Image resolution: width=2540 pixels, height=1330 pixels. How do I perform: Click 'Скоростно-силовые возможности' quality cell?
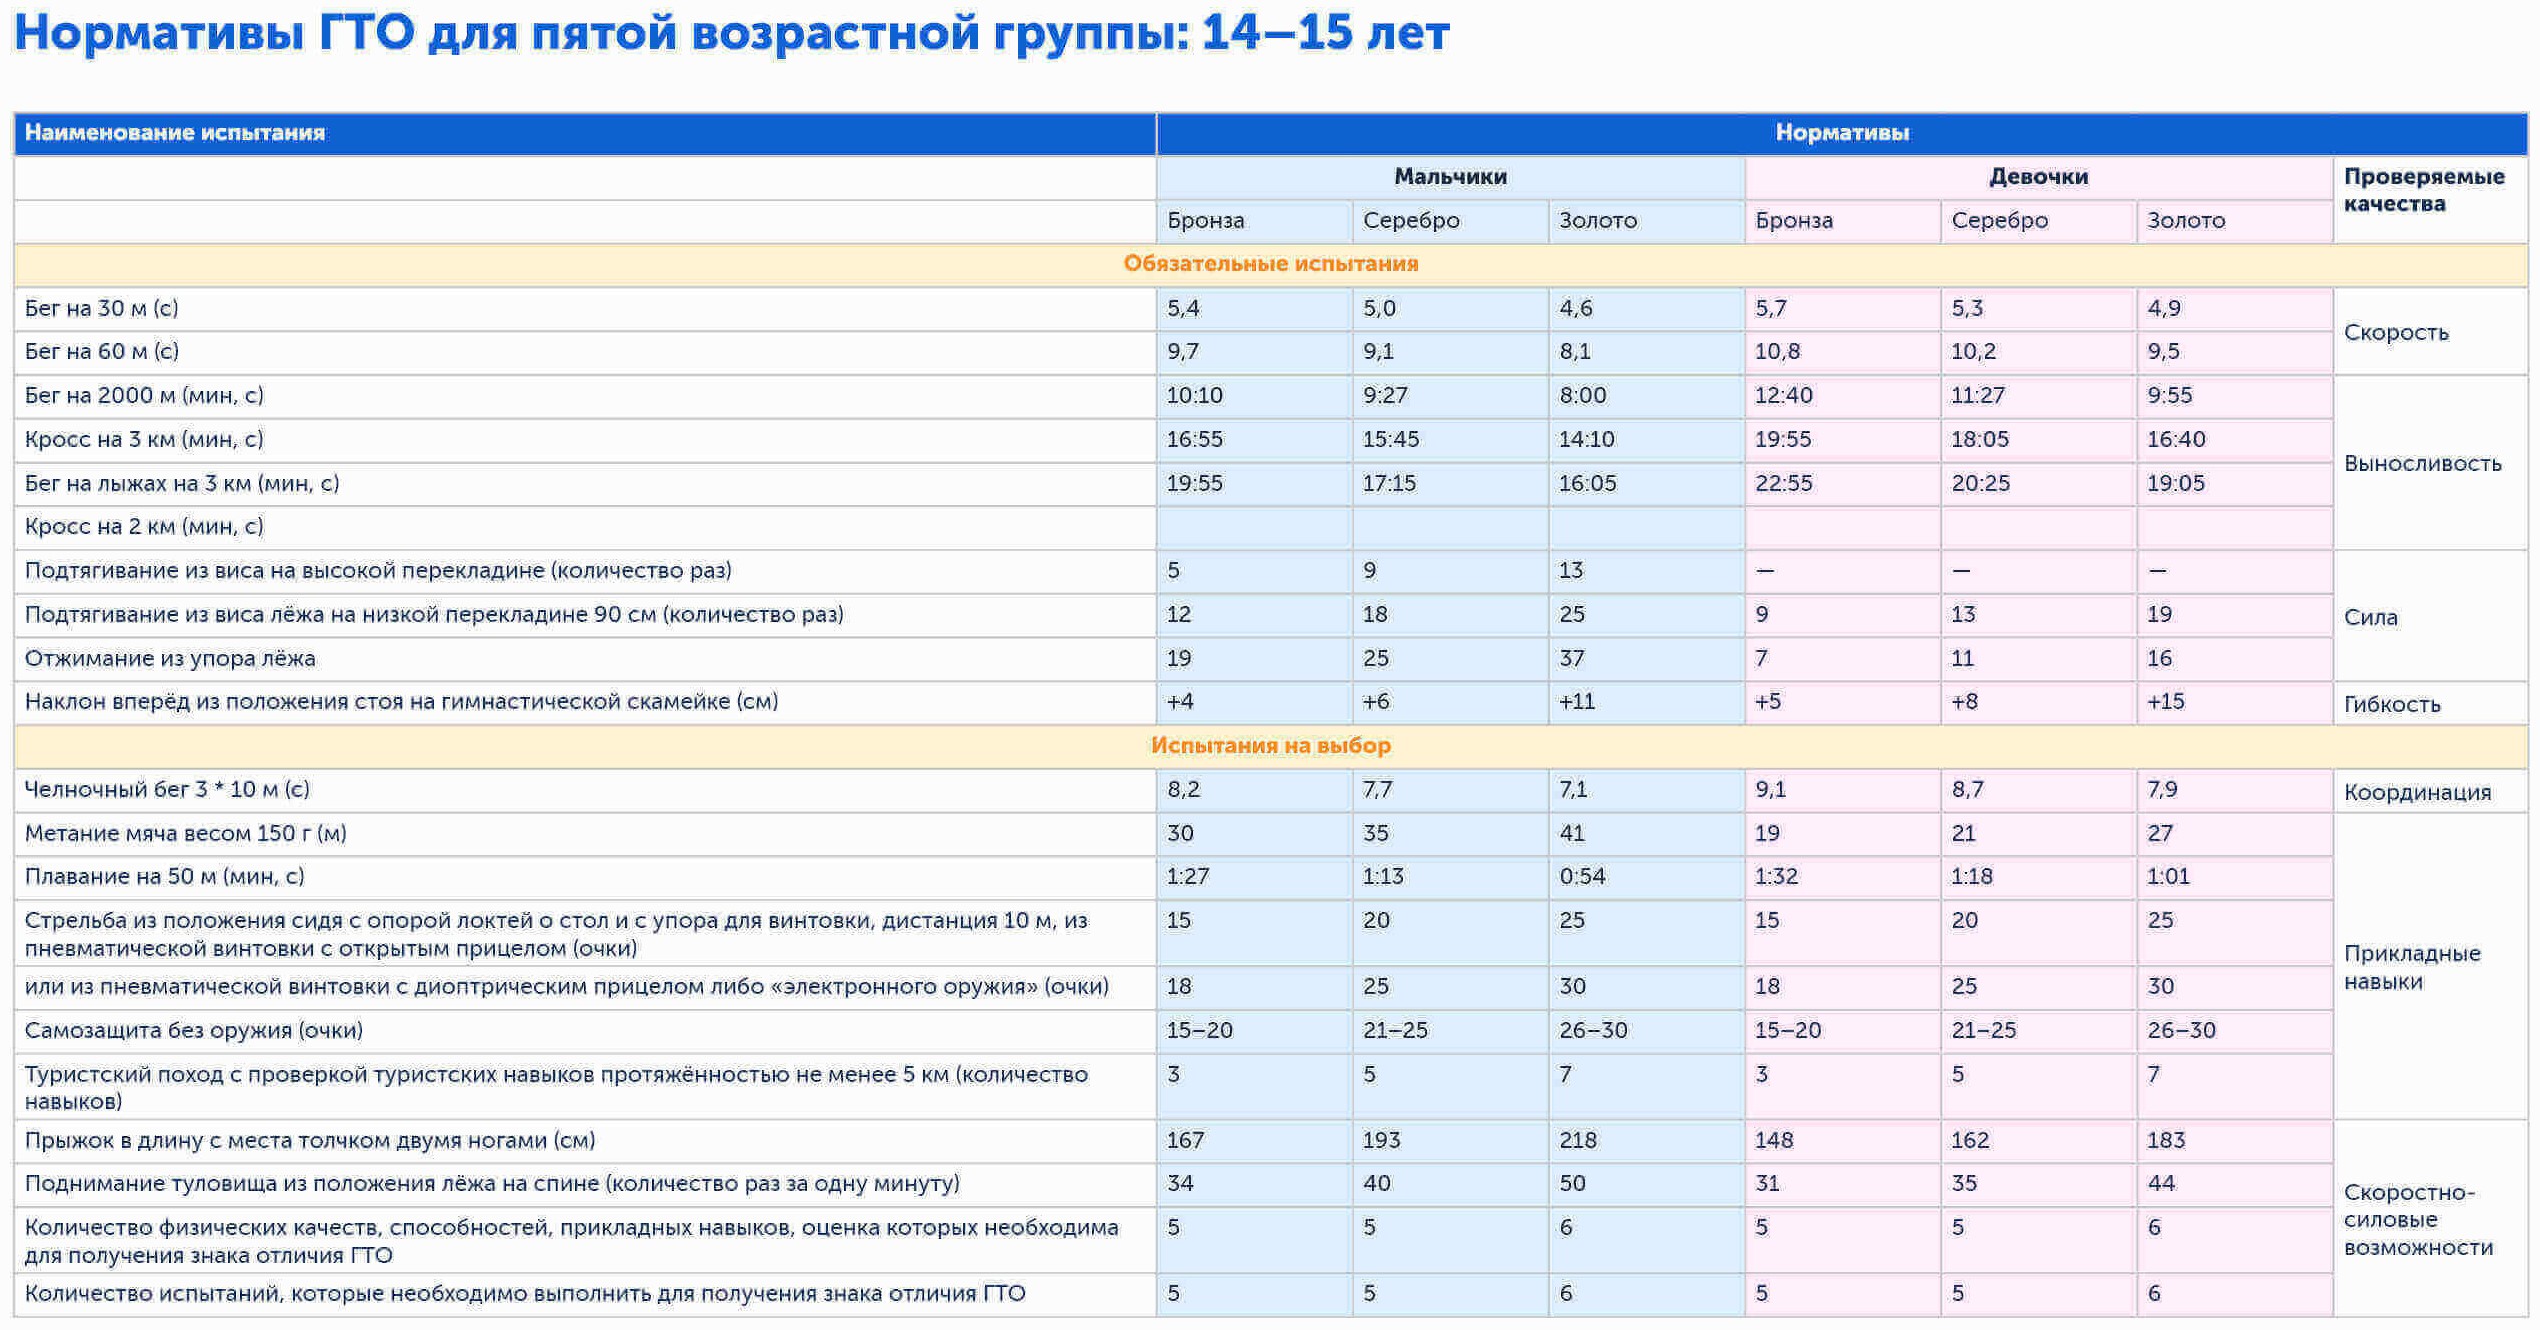point(2417,1220)
